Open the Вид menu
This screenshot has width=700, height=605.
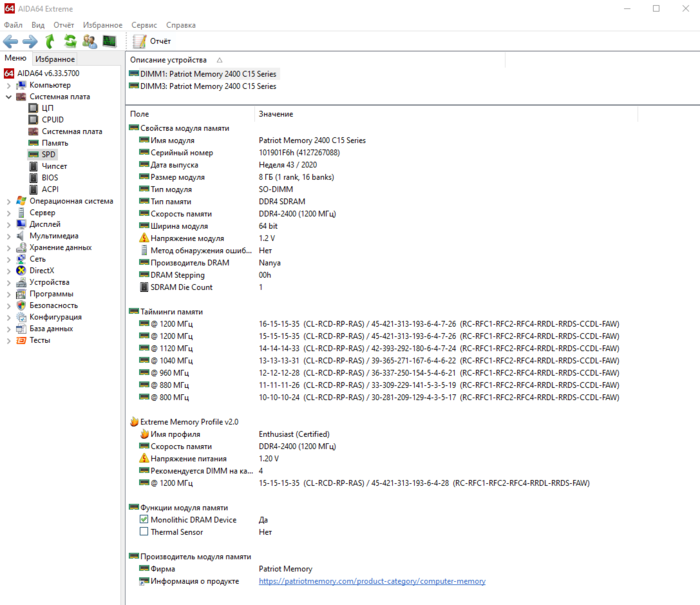click(38, 25)
